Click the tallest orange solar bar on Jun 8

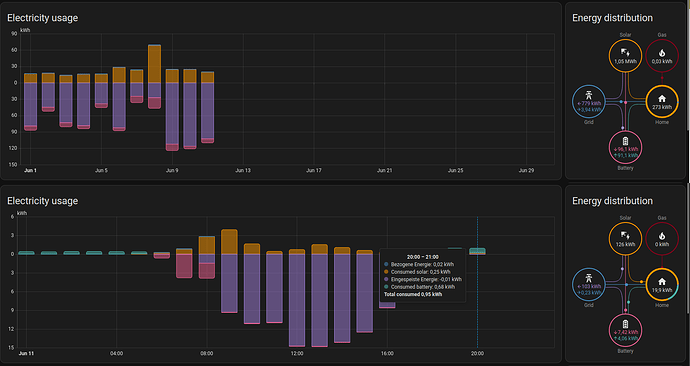(x=154, y=64)
